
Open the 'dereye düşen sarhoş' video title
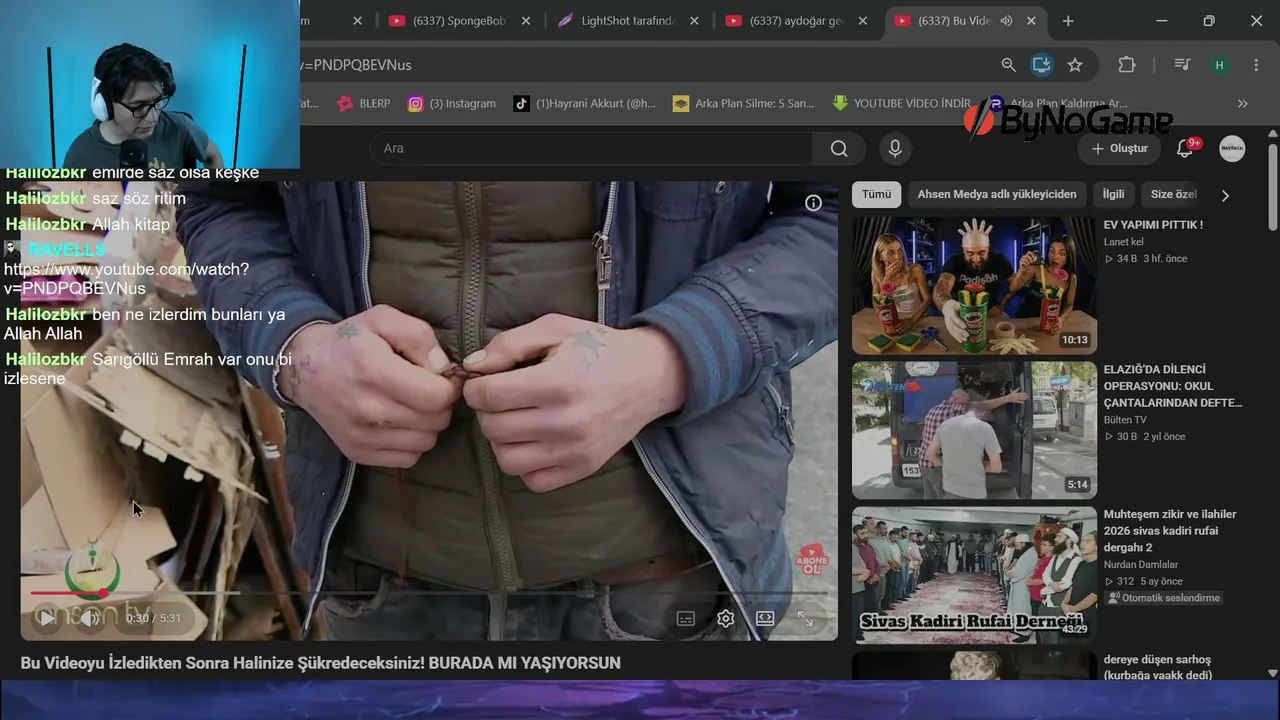point(1157,668)
